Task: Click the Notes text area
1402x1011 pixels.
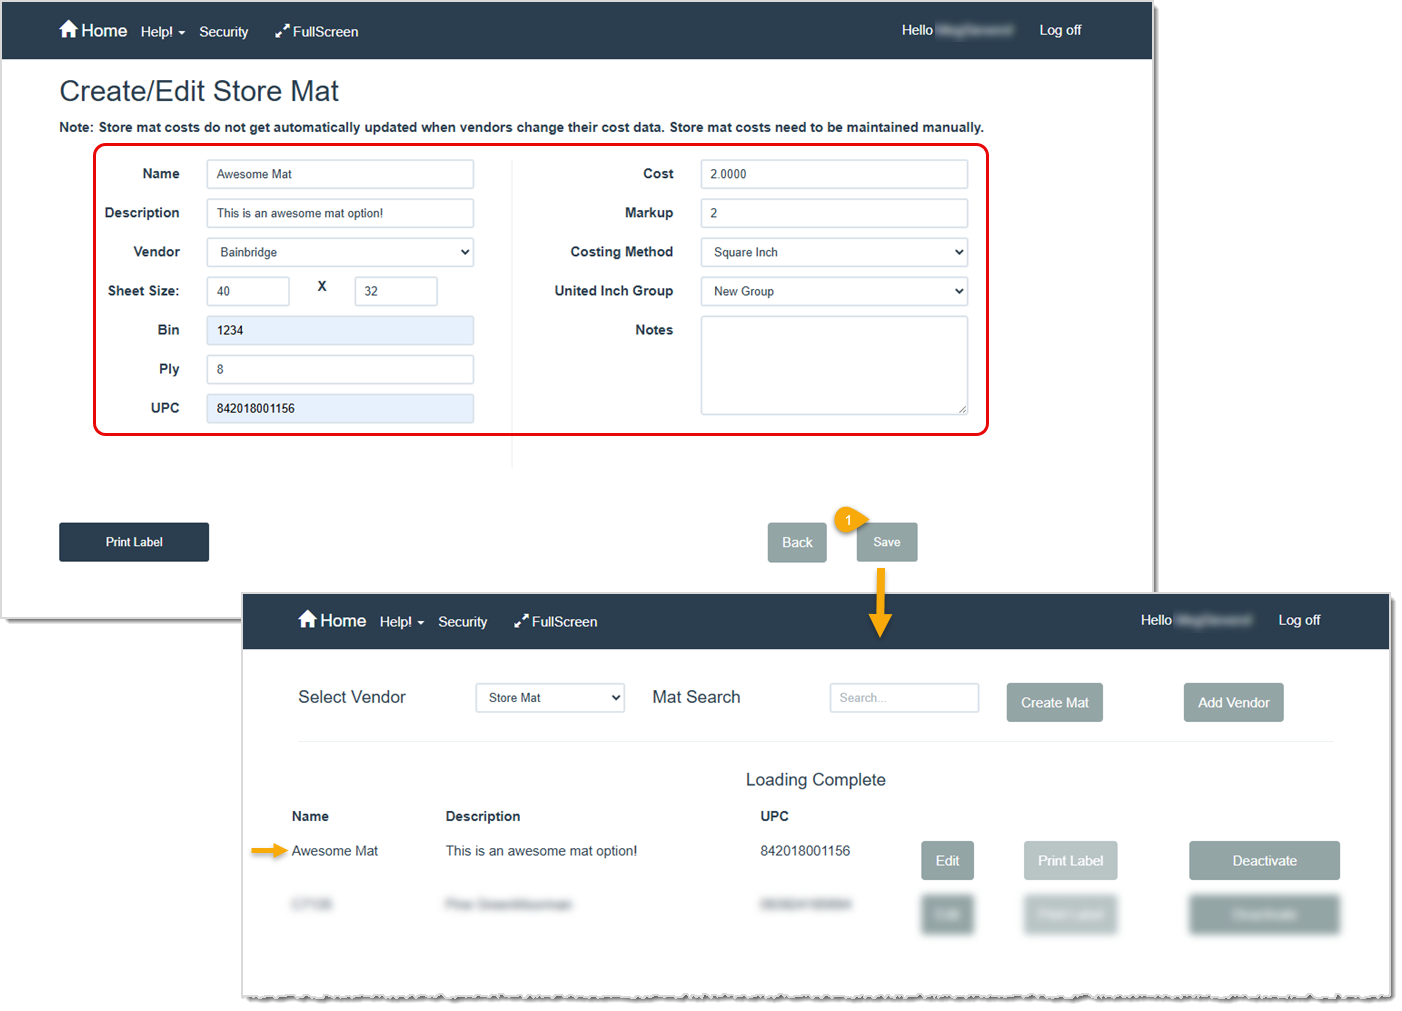Action: click(833, 365)
